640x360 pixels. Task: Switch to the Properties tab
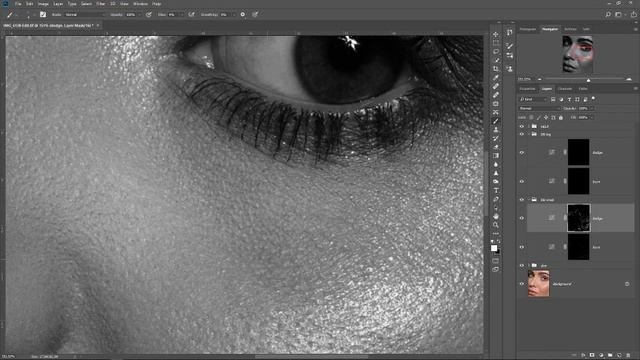[527, 89]
